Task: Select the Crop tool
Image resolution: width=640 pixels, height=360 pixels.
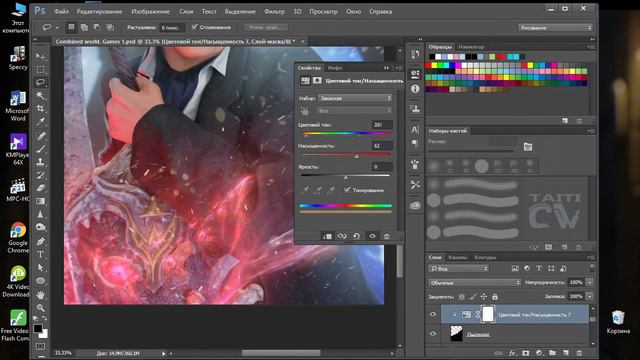Action: click(x=40, y=109)
